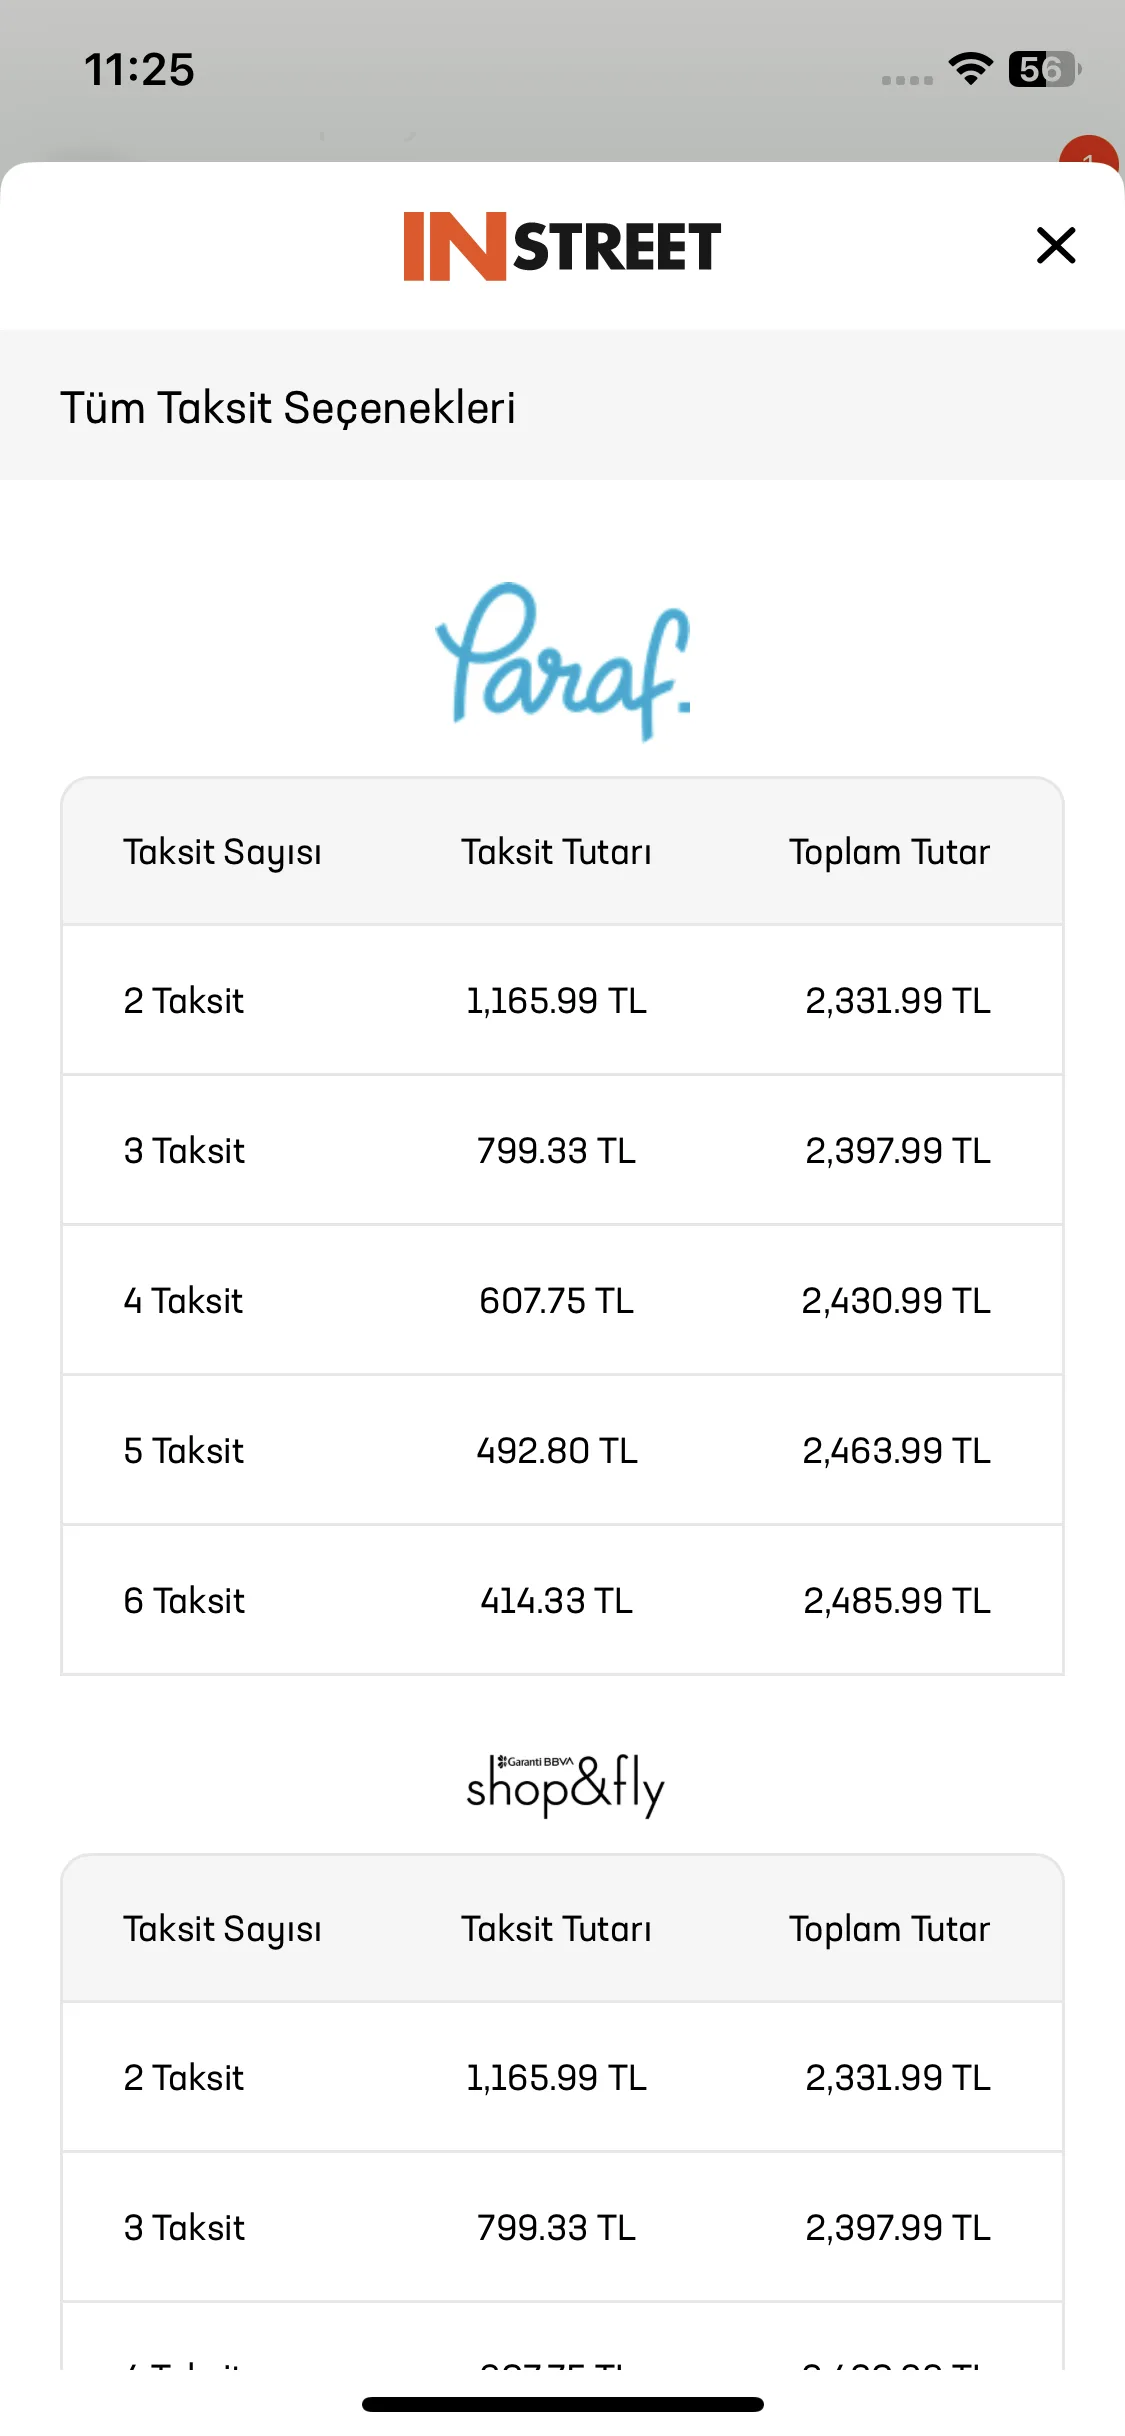Tap Paraf Toplam Tutar column header
This screenshot has height=2436, width=1125.
point(889,852)
